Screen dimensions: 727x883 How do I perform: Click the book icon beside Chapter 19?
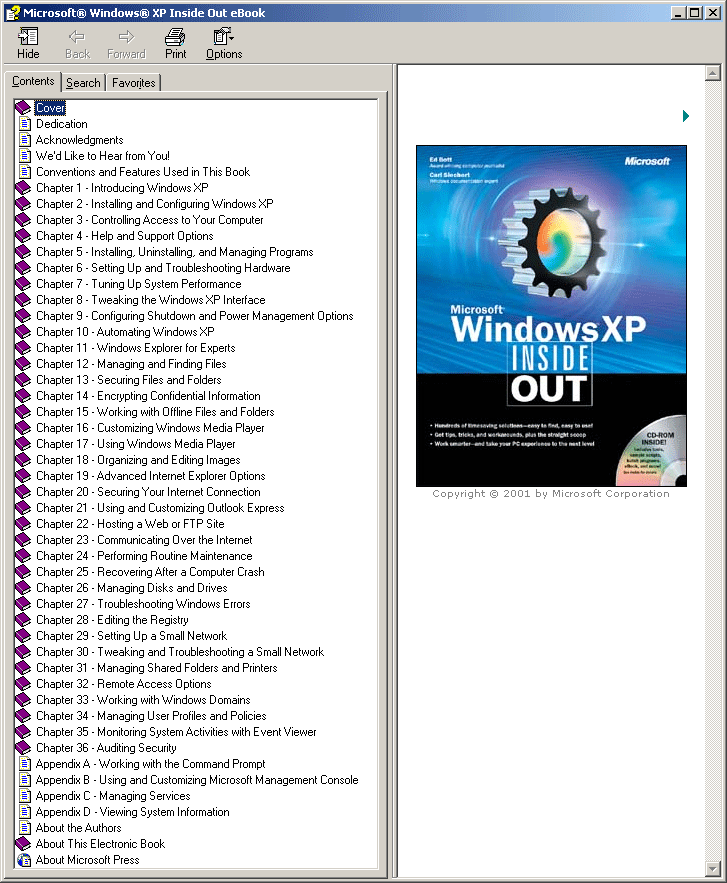tap(23, 475)
